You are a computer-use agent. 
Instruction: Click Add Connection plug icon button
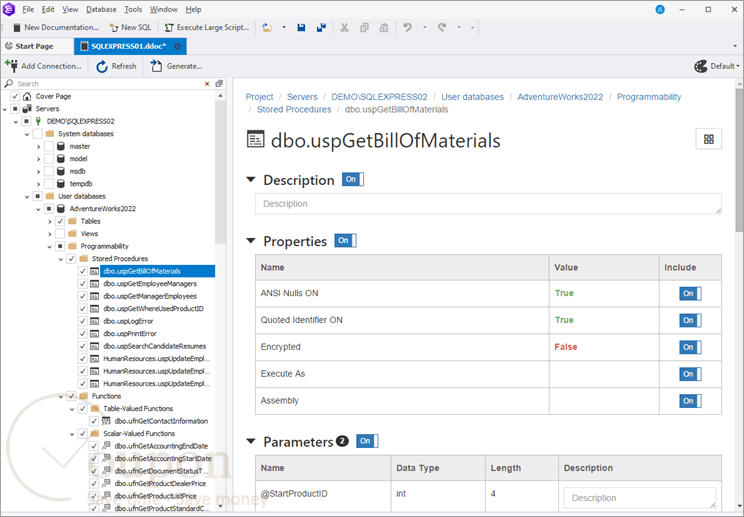tap(44, 66)
